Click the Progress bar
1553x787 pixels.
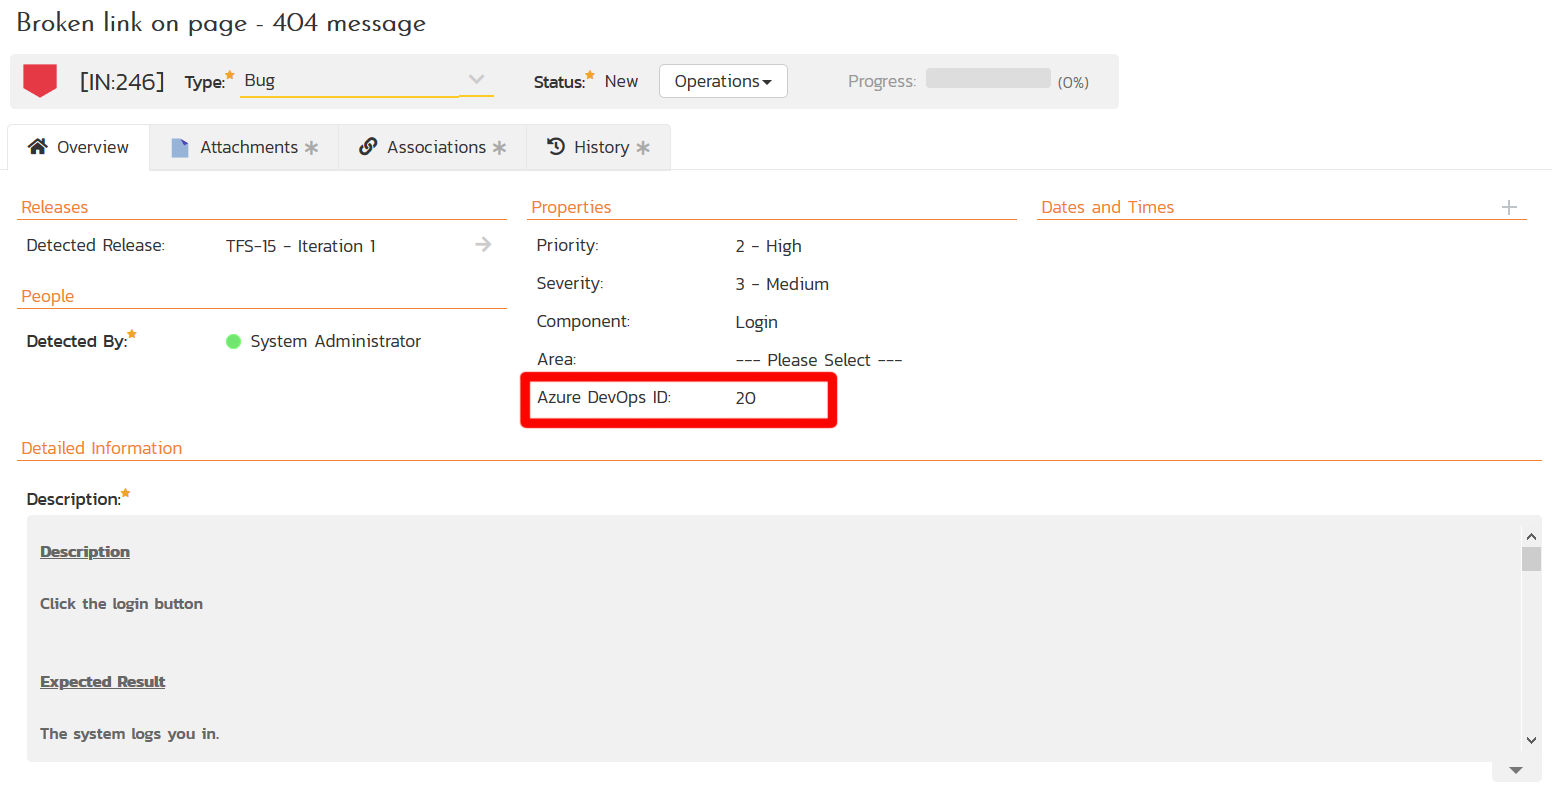(x=987, y=79)
